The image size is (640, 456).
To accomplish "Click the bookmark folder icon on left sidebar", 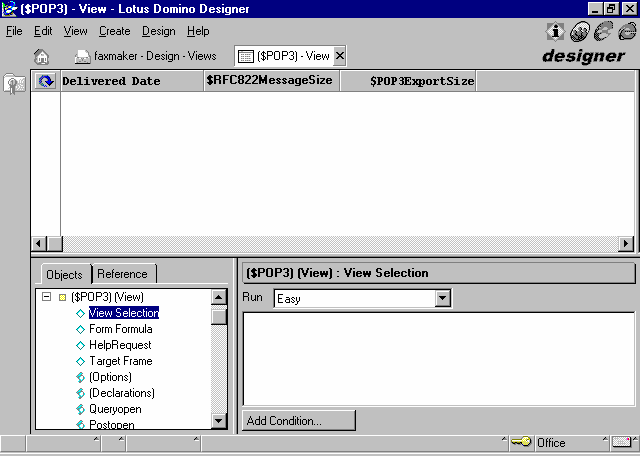I will click(x=15, y=85).
